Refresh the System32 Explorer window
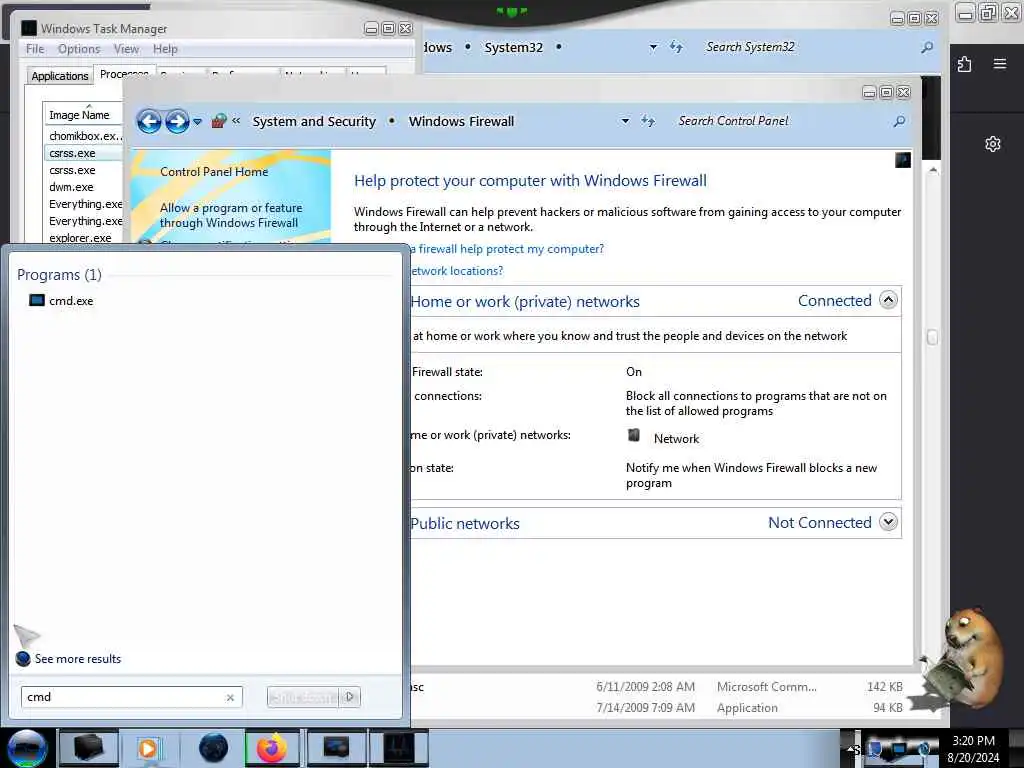1024x768 pixels. pyautogui.click(x=676, y=47)
